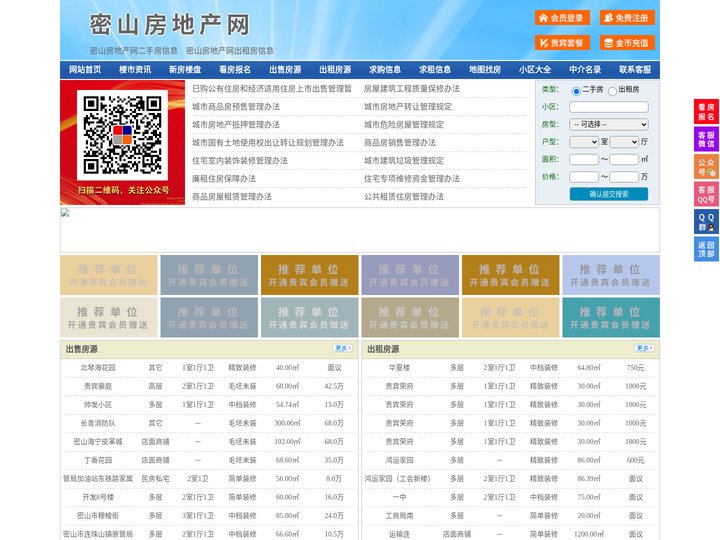Viewport: 720px width, 540px height.
Task: Open 新房楼盘 navigation item
Action: pyautogui.click(x=185, y=70)
